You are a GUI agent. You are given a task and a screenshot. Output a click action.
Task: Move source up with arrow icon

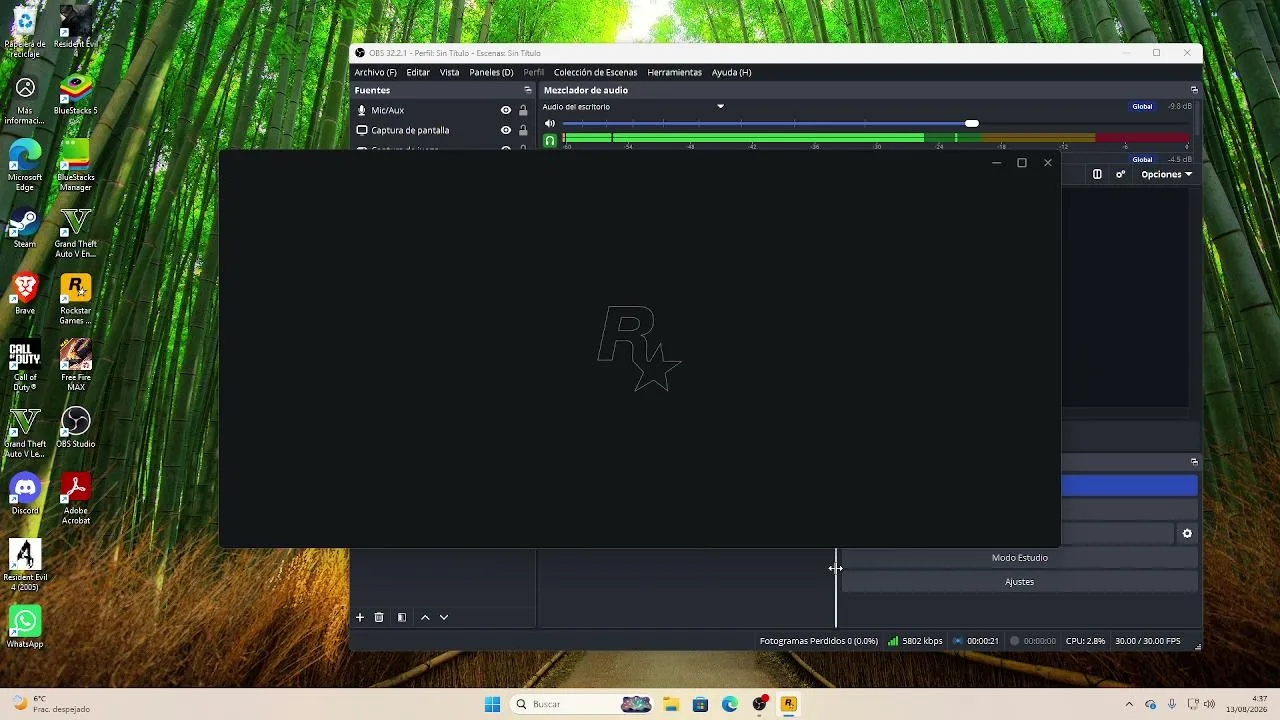pyautogui.click(x=425, y=617)
